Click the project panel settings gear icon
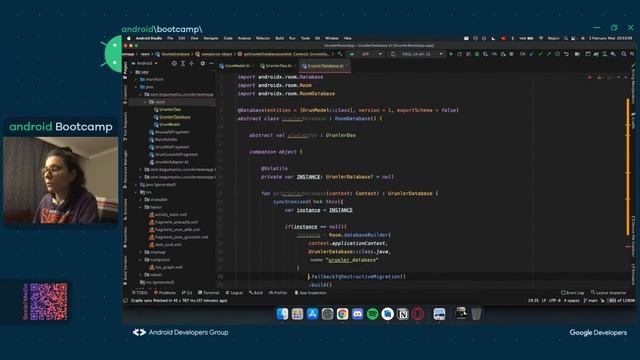Screen dimensions: 640x360 [202, 63]
